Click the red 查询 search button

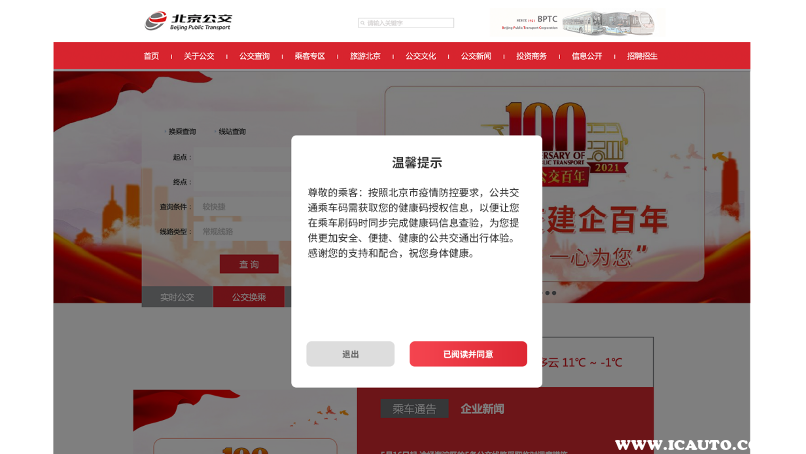coord(248,264)
